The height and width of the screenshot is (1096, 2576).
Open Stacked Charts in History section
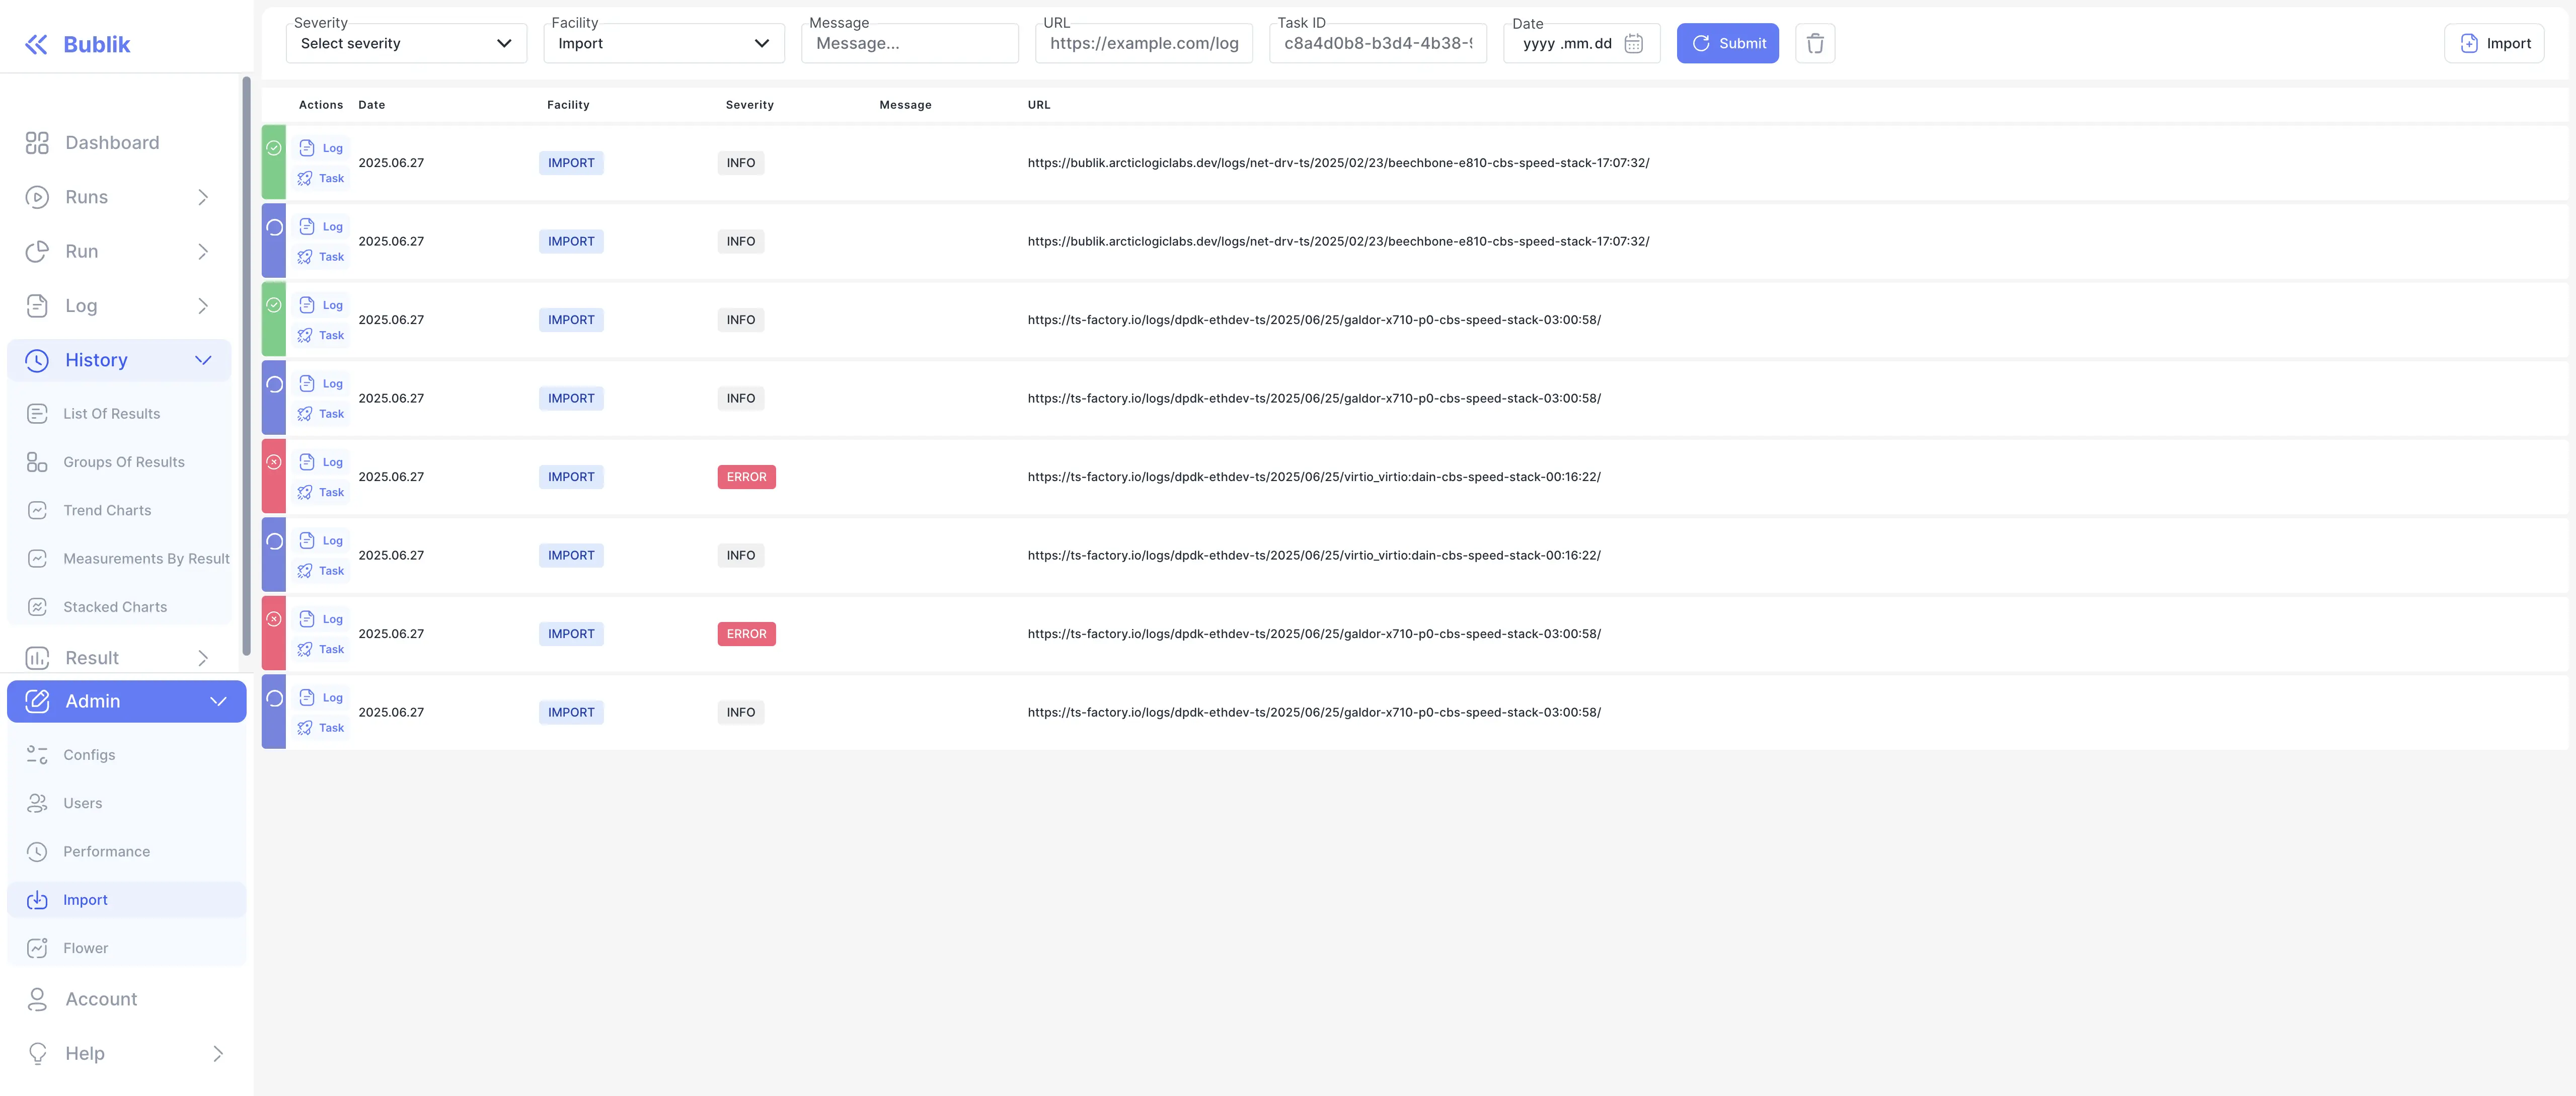coord(114,607)
